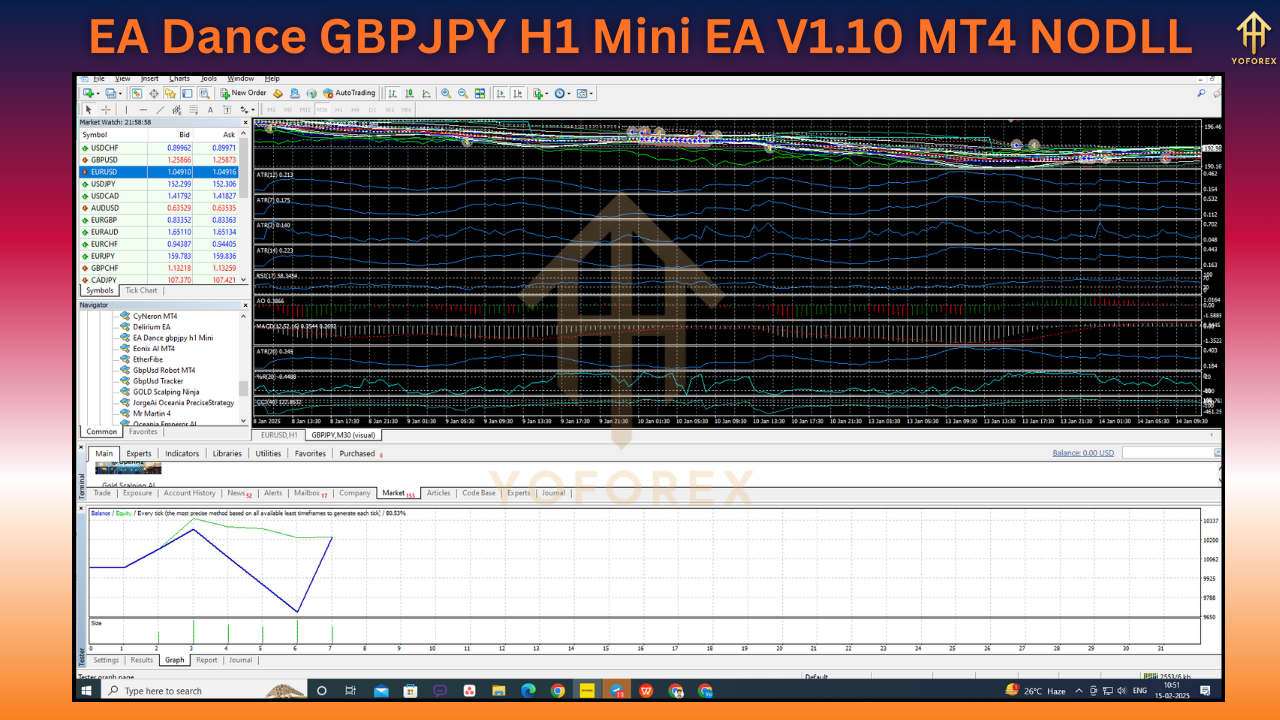Viewport: 1280px width, 720px height.
Task: Tile chart windows with the arrange icon
Action: tap(480, 93)
